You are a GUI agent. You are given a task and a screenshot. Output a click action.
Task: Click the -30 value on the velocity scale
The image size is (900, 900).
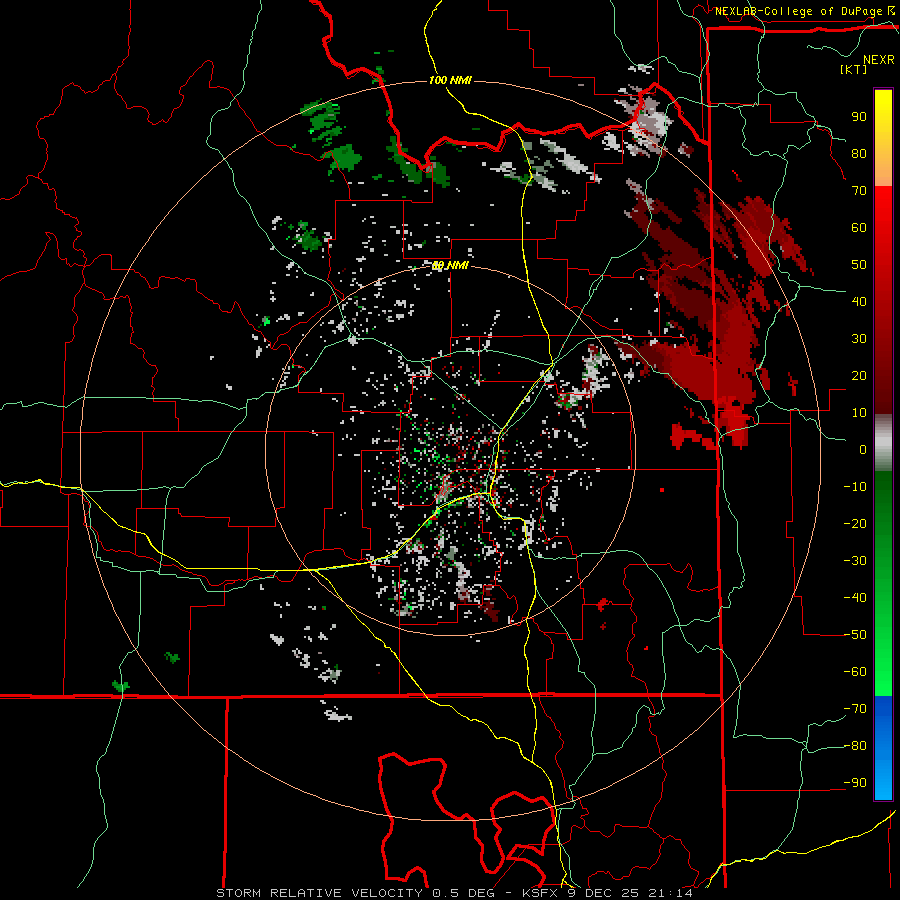[855, 561]
